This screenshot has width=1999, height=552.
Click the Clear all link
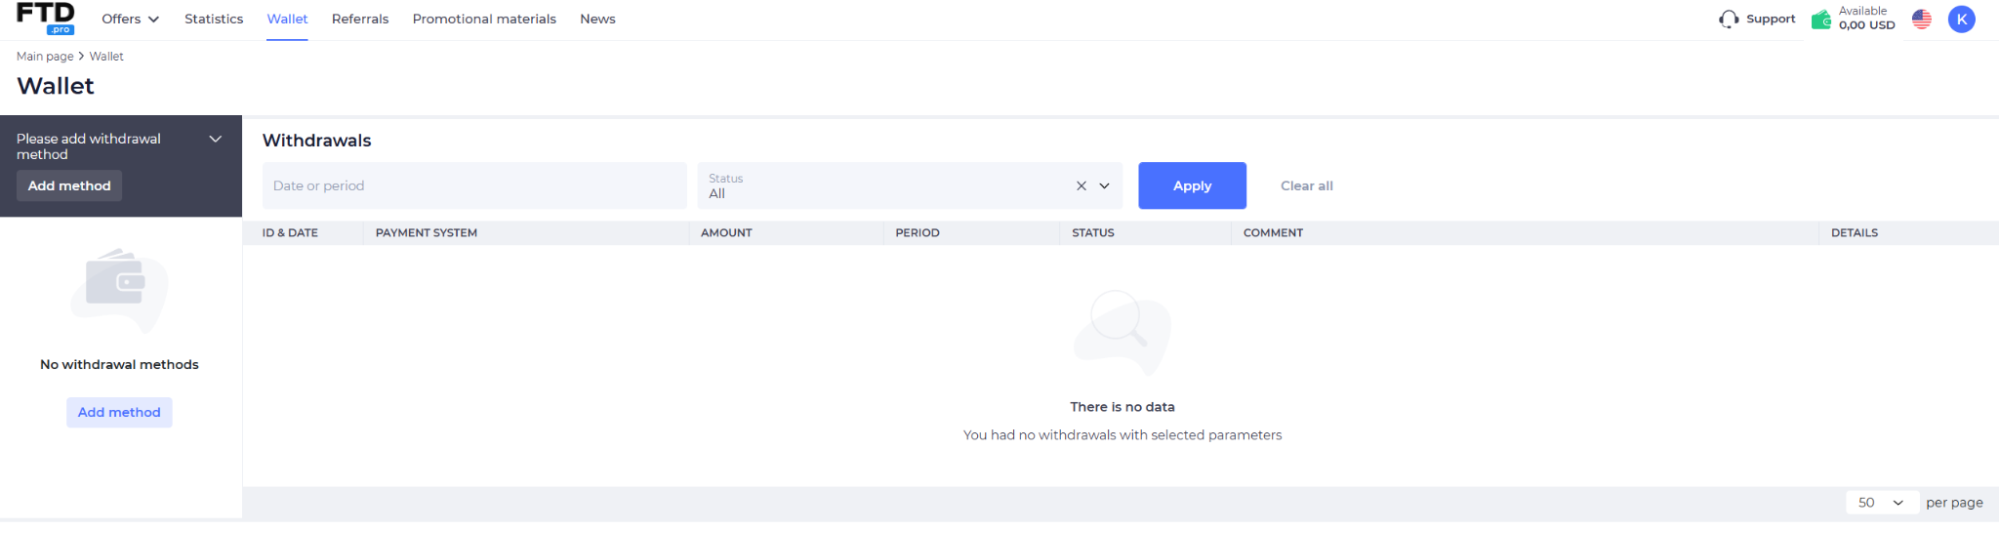1306,186
